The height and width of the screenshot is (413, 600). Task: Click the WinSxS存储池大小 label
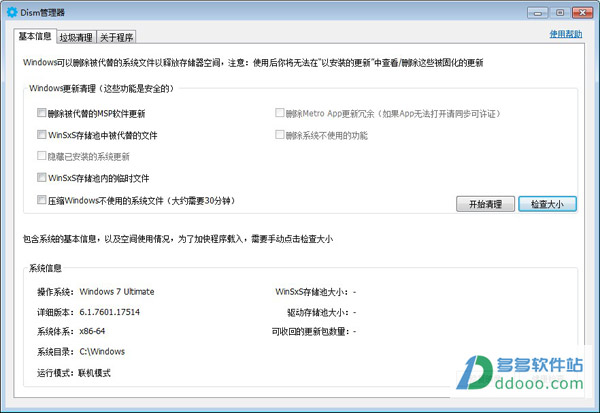point(311,292)
